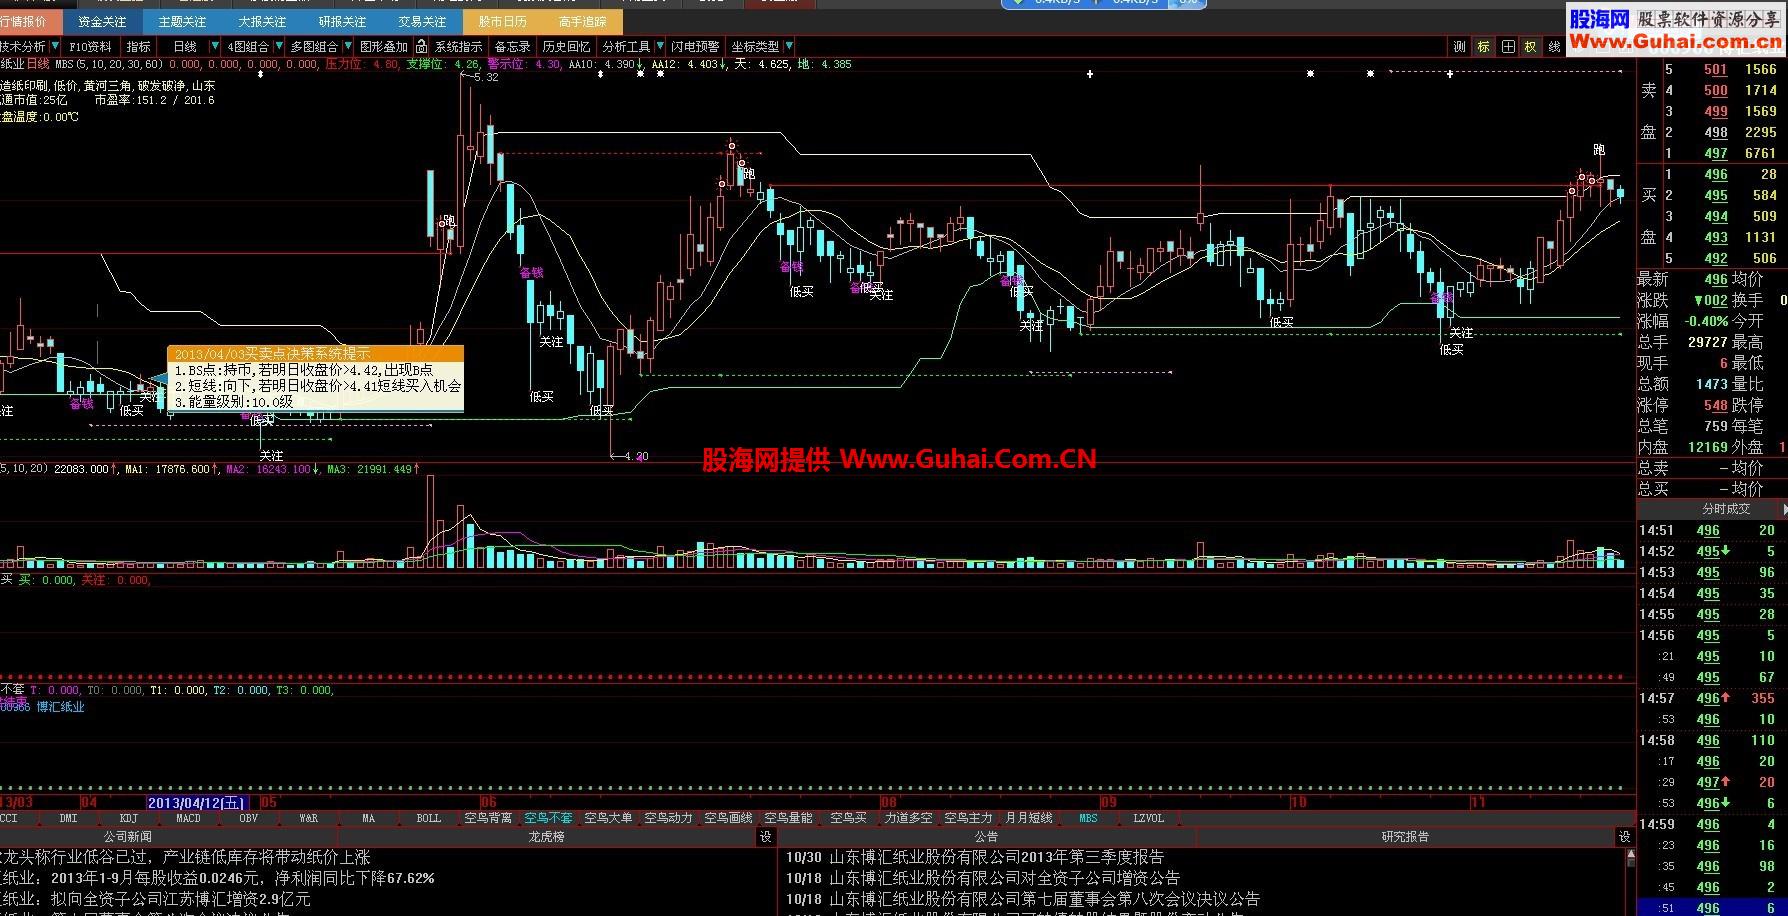
Task: Switch to the 研报关注 tab
Action: click(x=342, y=21)
